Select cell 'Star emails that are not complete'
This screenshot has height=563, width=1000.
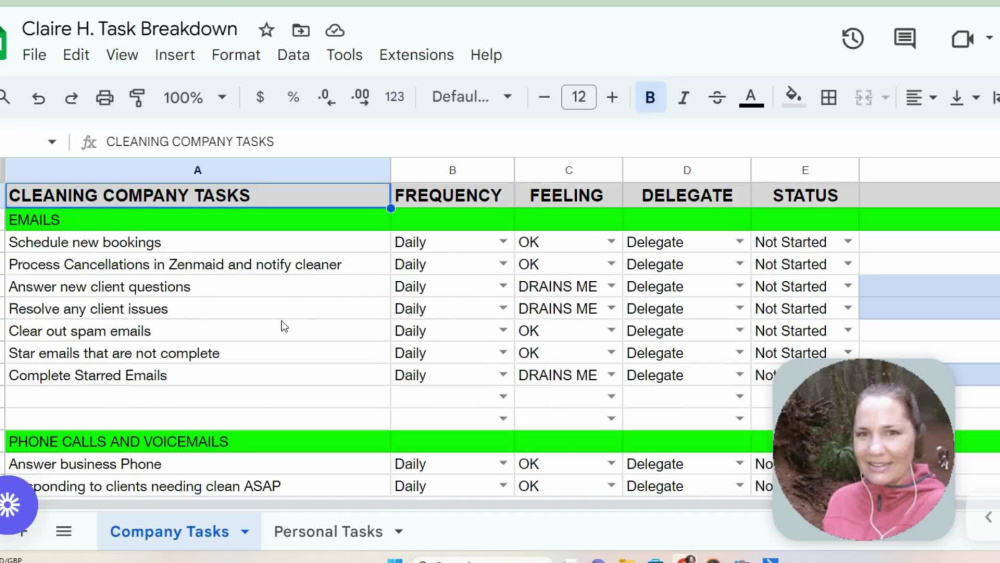click(198, 353)
